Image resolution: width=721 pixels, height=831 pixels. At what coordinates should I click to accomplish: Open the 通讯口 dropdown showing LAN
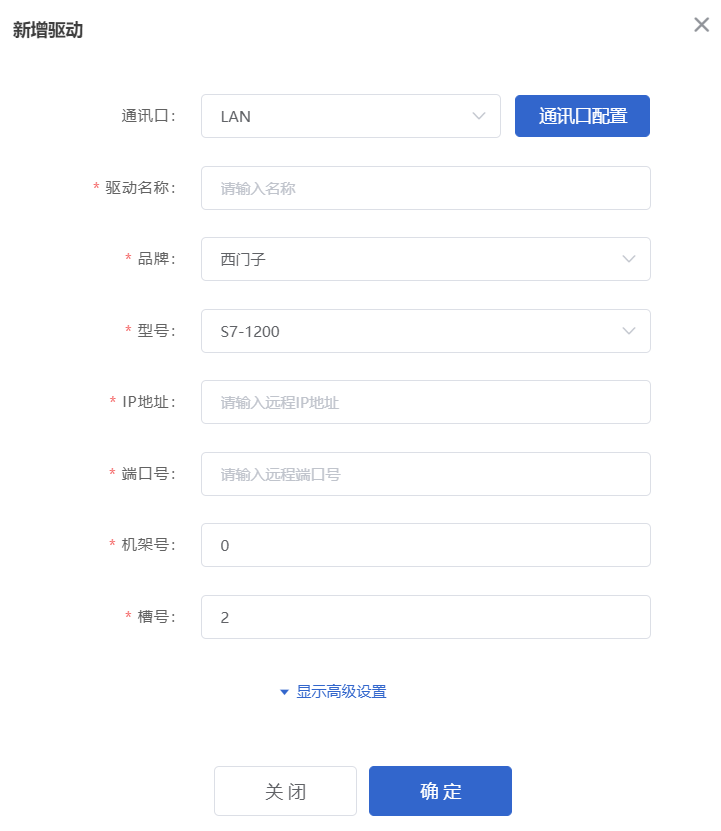point(351,116)
